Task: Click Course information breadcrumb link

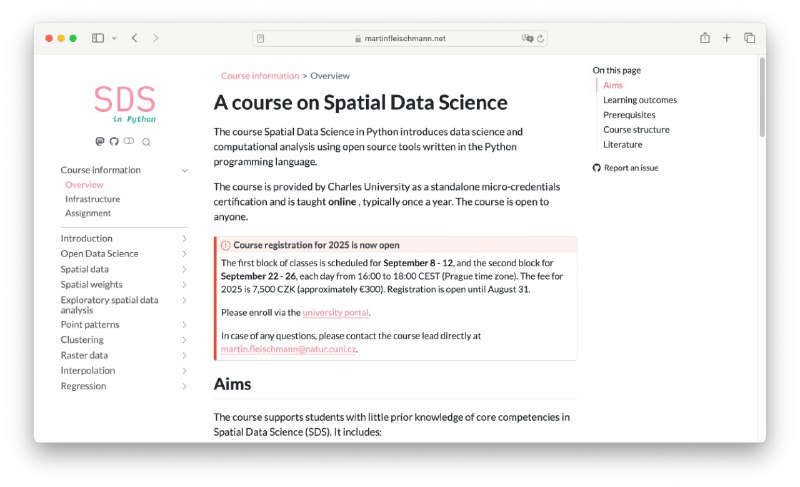Action: (x=260, y=75)
